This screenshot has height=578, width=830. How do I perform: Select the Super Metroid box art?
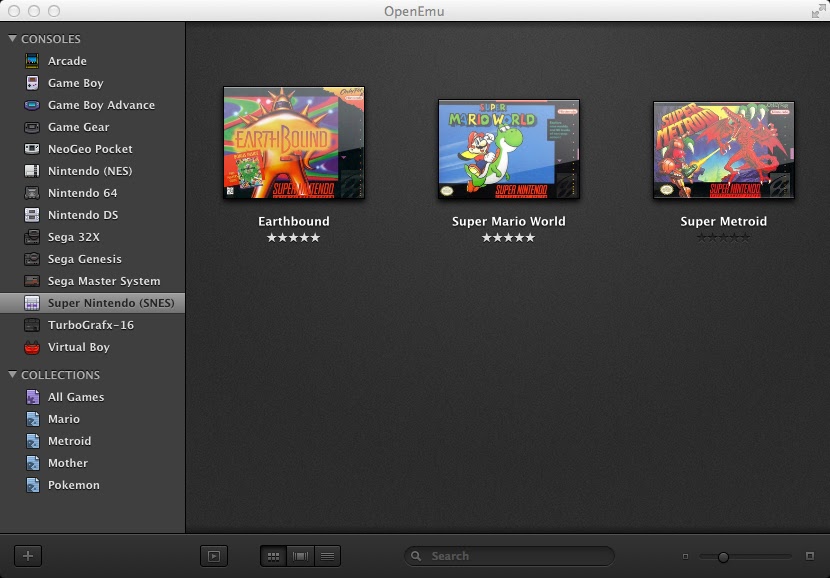[724, 150]
